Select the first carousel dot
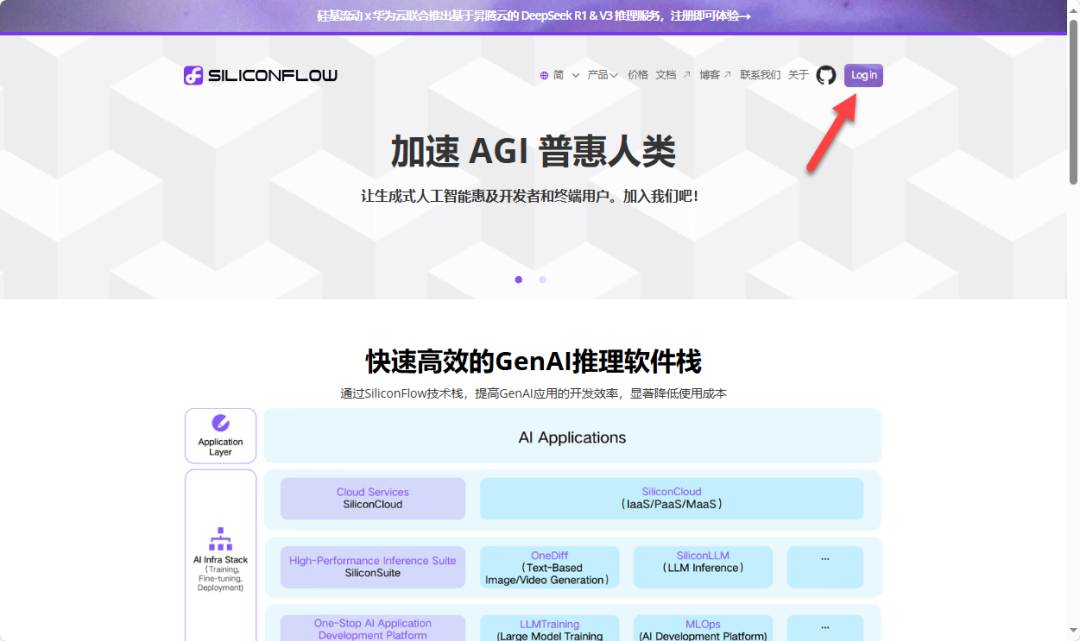Screen dimensions: 1080x641 click(519, 280)
